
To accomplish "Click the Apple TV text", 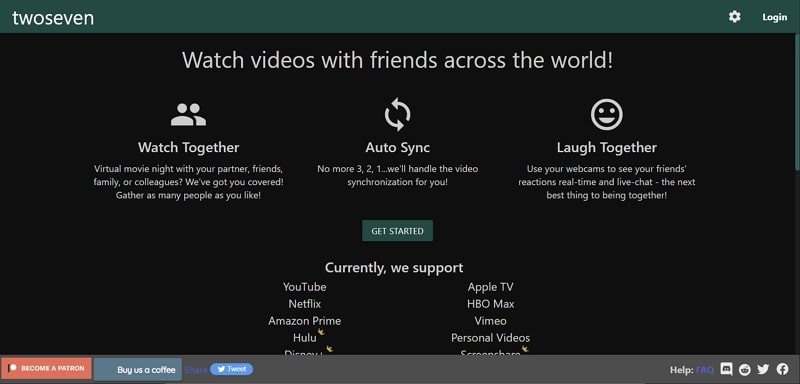I will (490, 287).
